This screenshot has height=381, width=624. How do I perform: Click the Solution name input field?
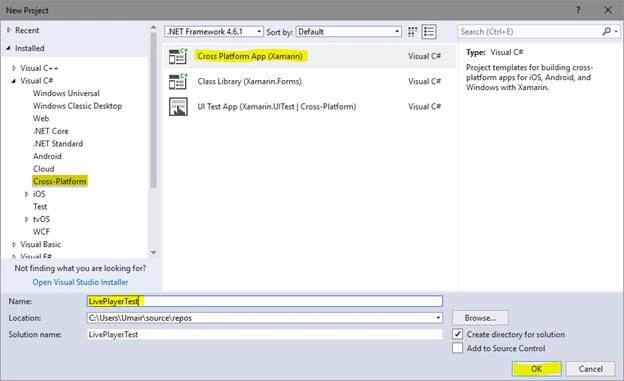click(265, 334)
